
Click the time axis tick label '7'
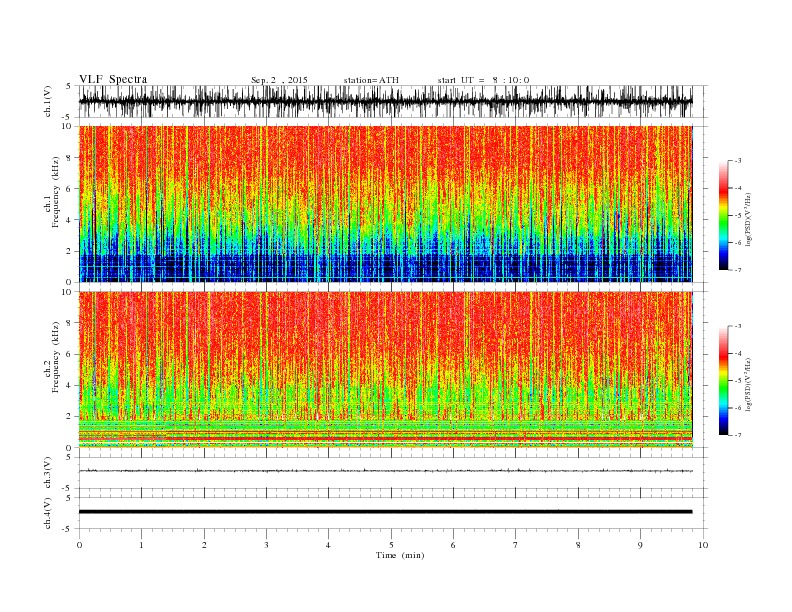coord(516,545)
